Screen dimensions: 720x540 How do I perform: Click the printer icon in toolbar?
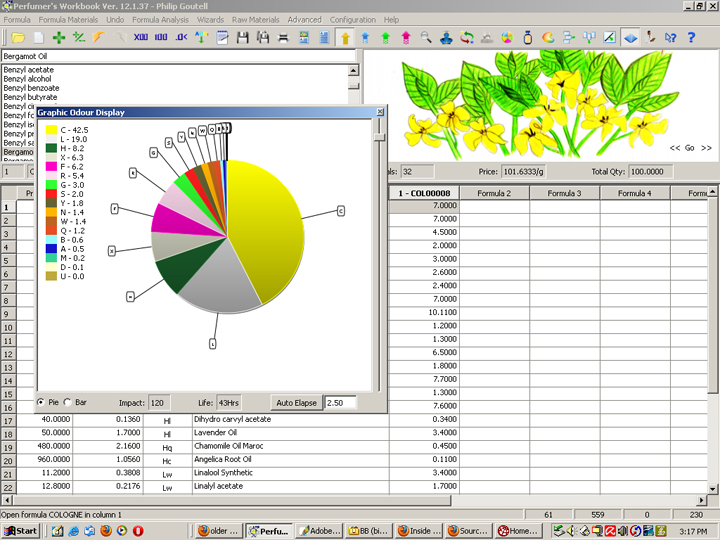[283, 37]
